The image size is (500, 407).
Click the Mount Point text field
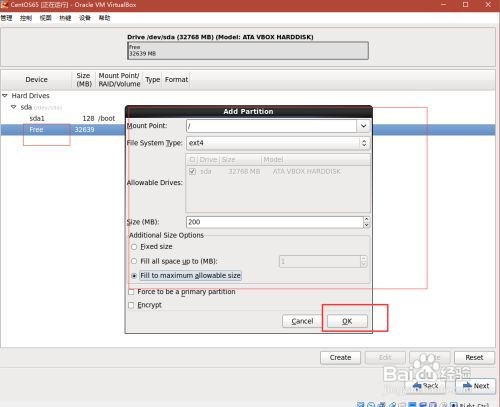[271, 126]
